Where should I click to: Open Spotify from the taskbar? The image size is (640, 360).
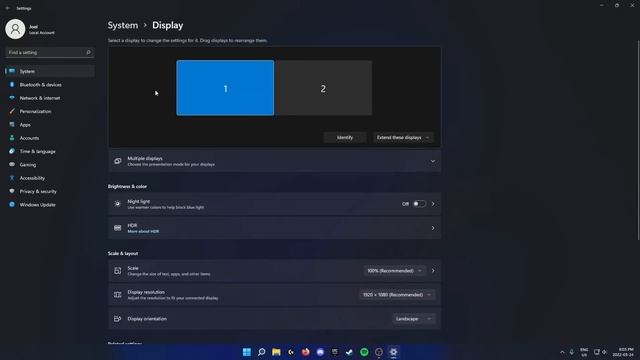pyautogui.click(x=364, y=352)
